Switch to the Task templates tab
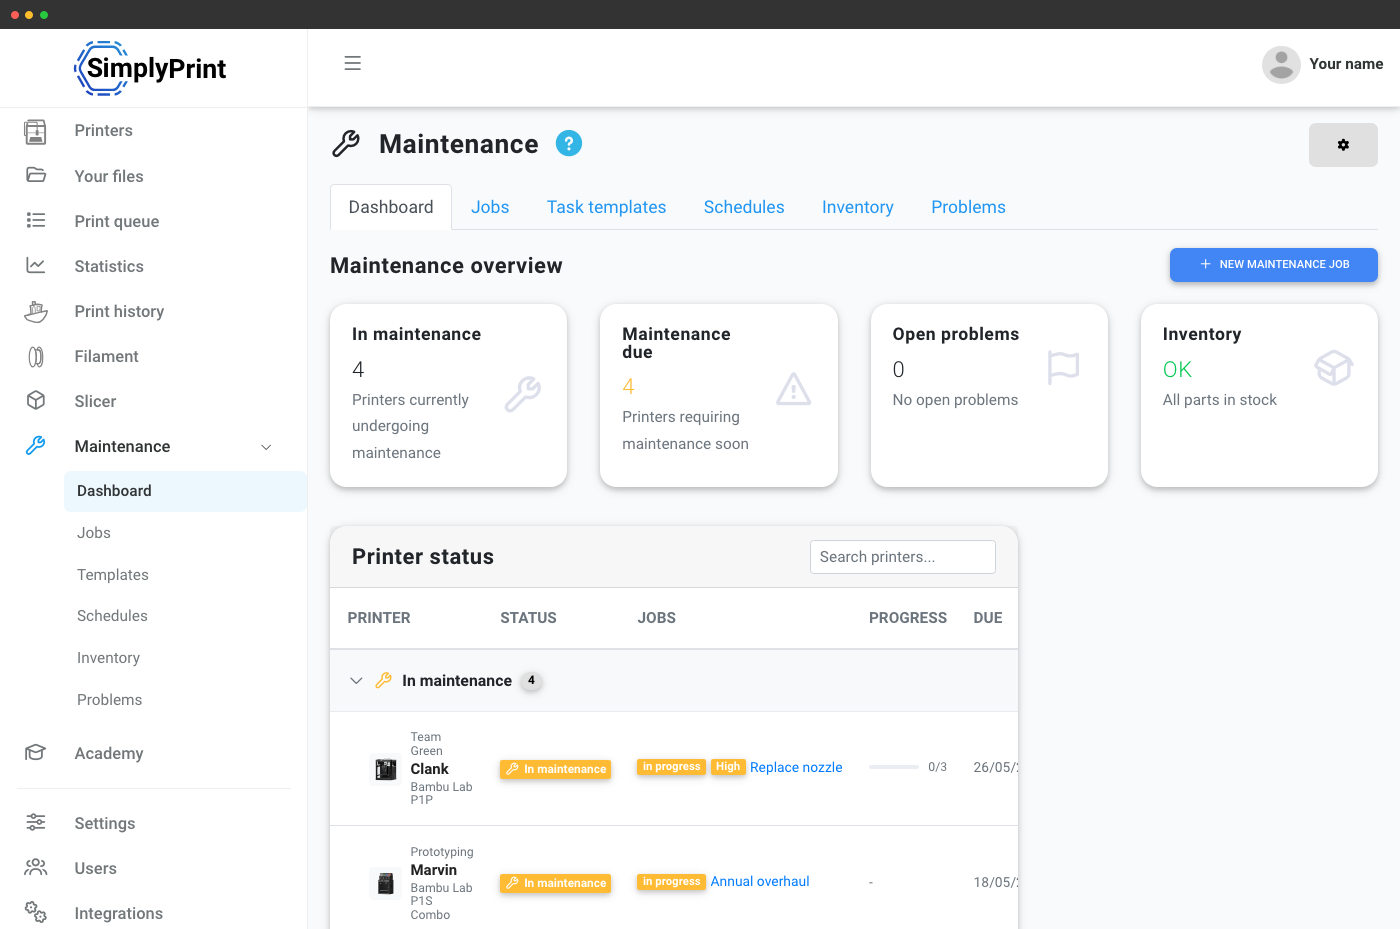 pos(606,207)
